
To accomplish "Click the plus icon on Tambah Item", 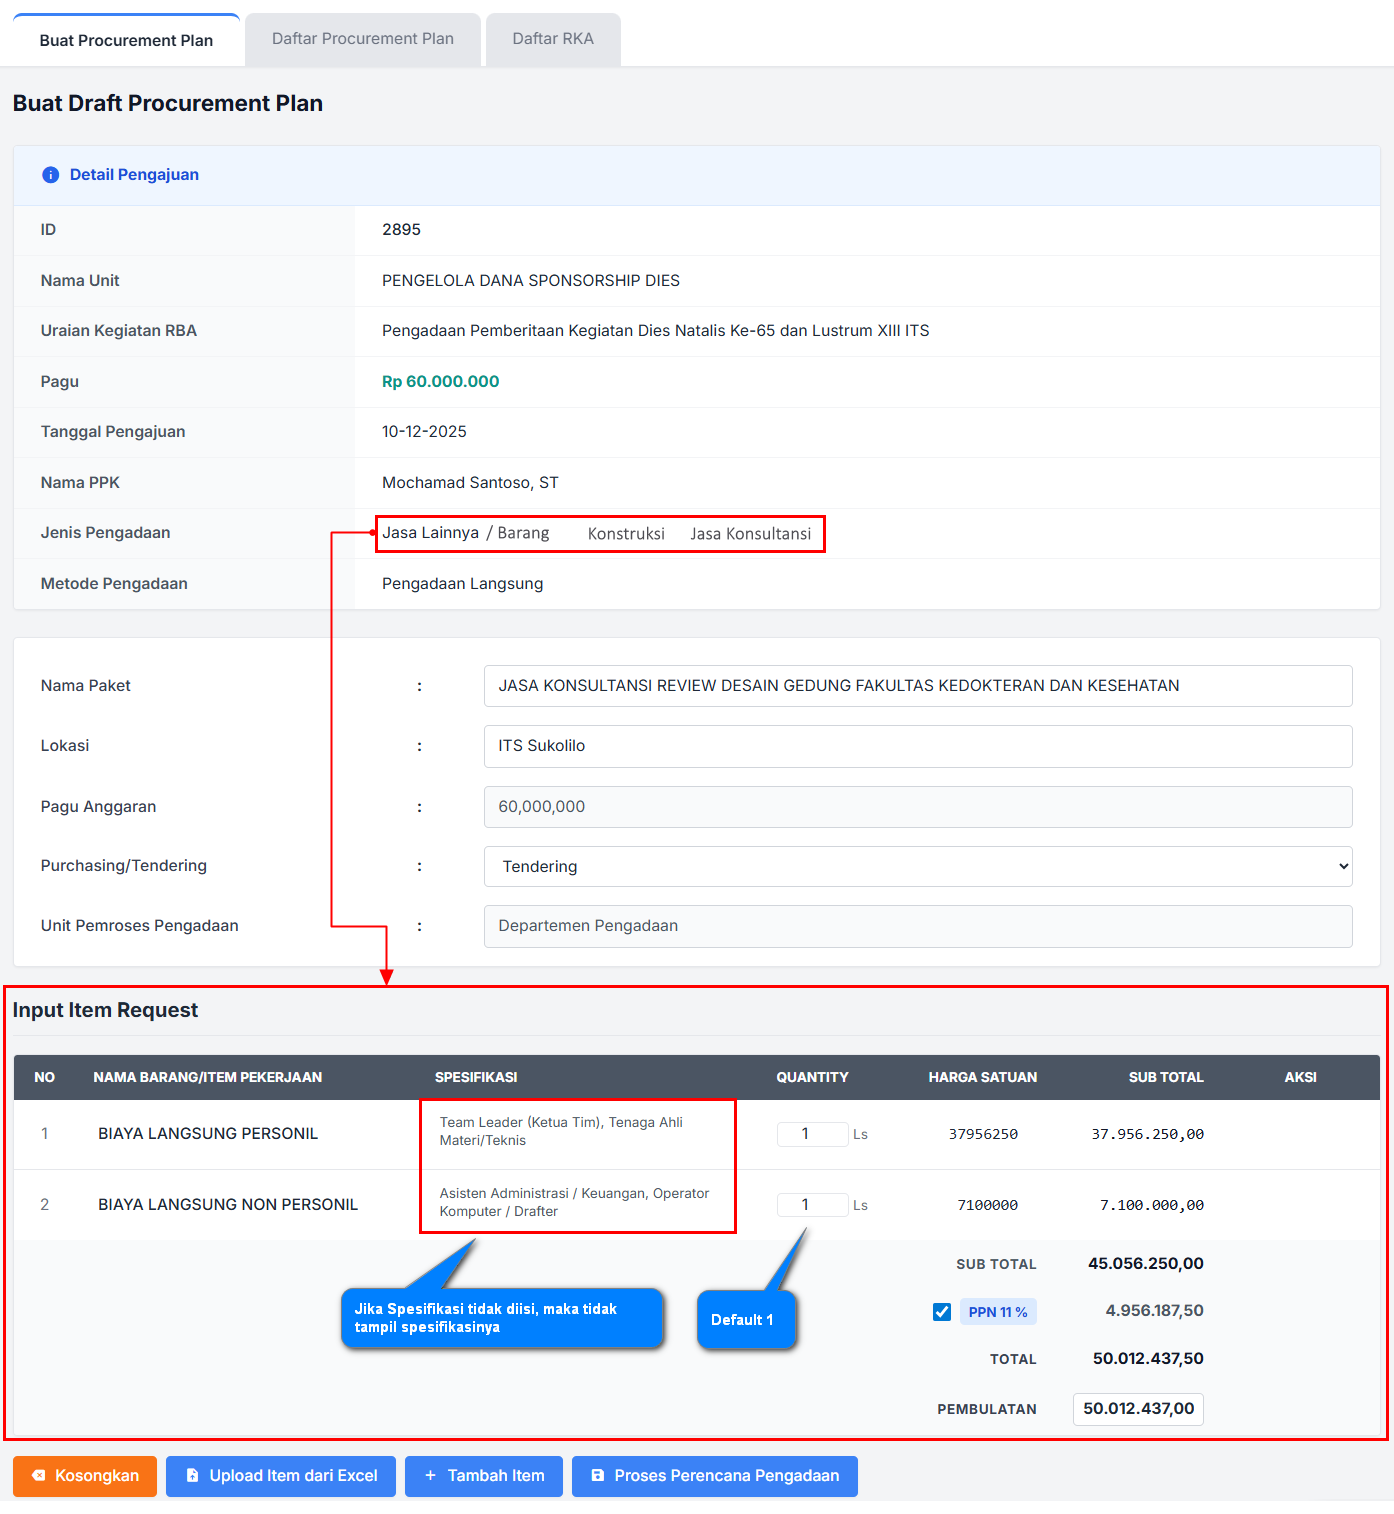I will (x=430, y=1476).
